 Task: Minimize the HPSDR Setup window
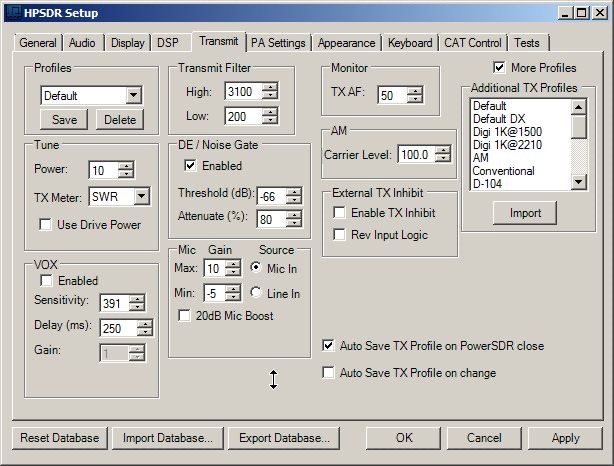(x=565, y=13)
